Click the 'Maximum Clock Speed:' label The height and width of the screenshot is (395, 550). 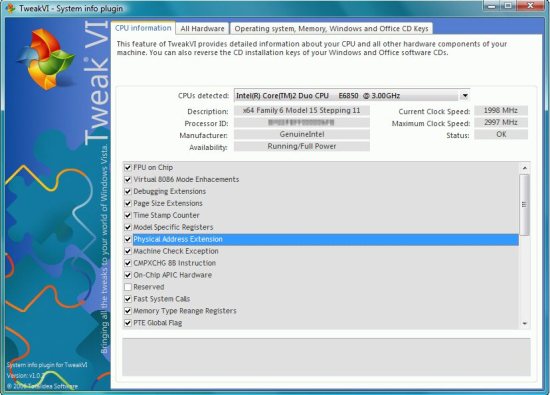[x=431, y=123]
